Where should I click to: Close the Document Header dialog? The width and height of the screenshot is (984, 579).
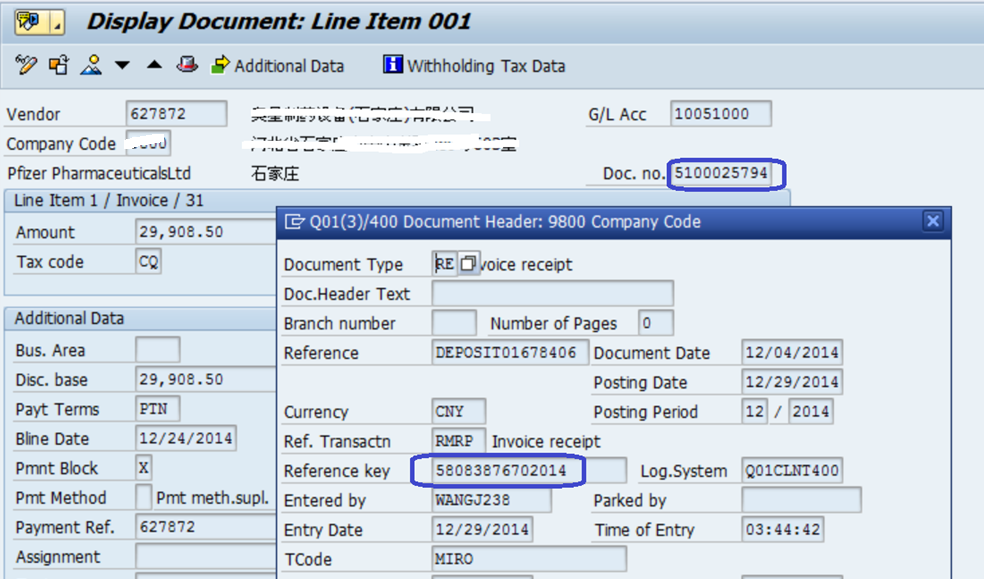pyautogui.click(x=933, y=221)
